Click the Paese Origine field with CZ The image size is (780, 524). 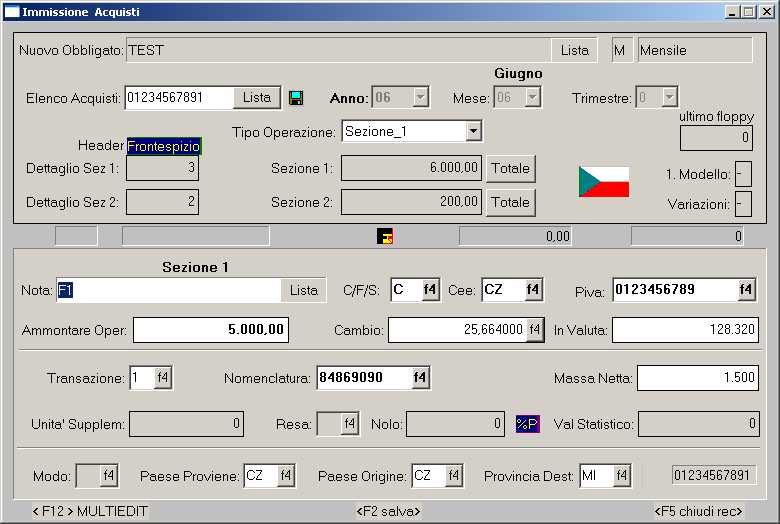(x=429, y=476)
